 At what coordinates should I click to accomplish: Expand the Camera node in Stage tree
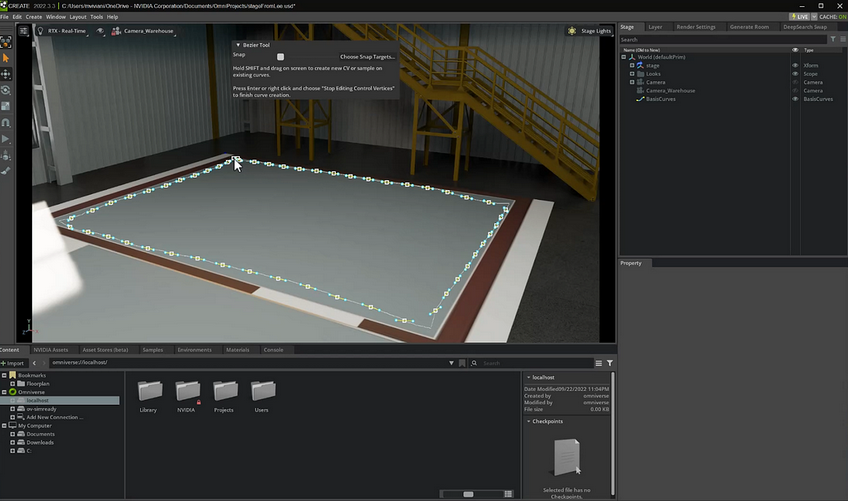(x=632, y=82)
